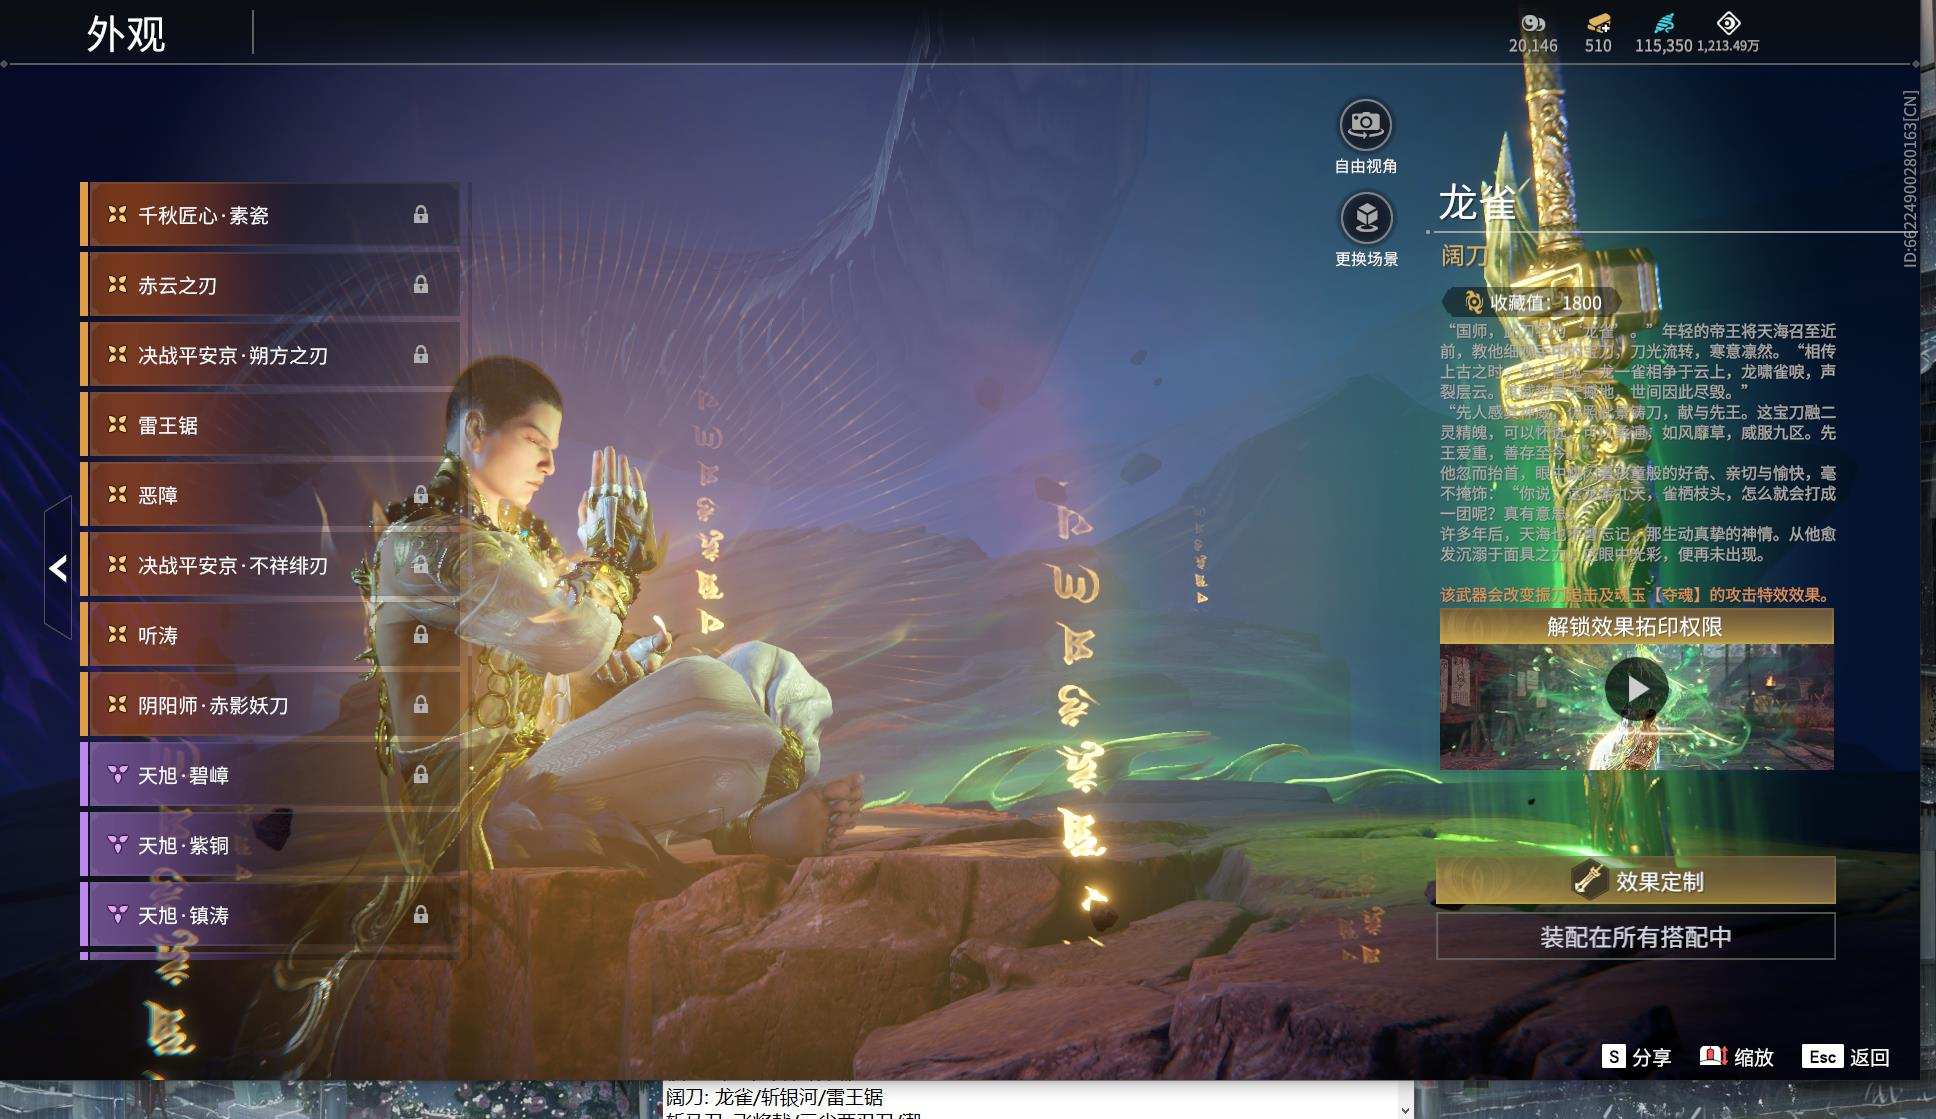The height and width of the screenshot is (1119, 1936).
Task: Choose the 天旭·紫铜 purple skin
Action: pos(270,845)
